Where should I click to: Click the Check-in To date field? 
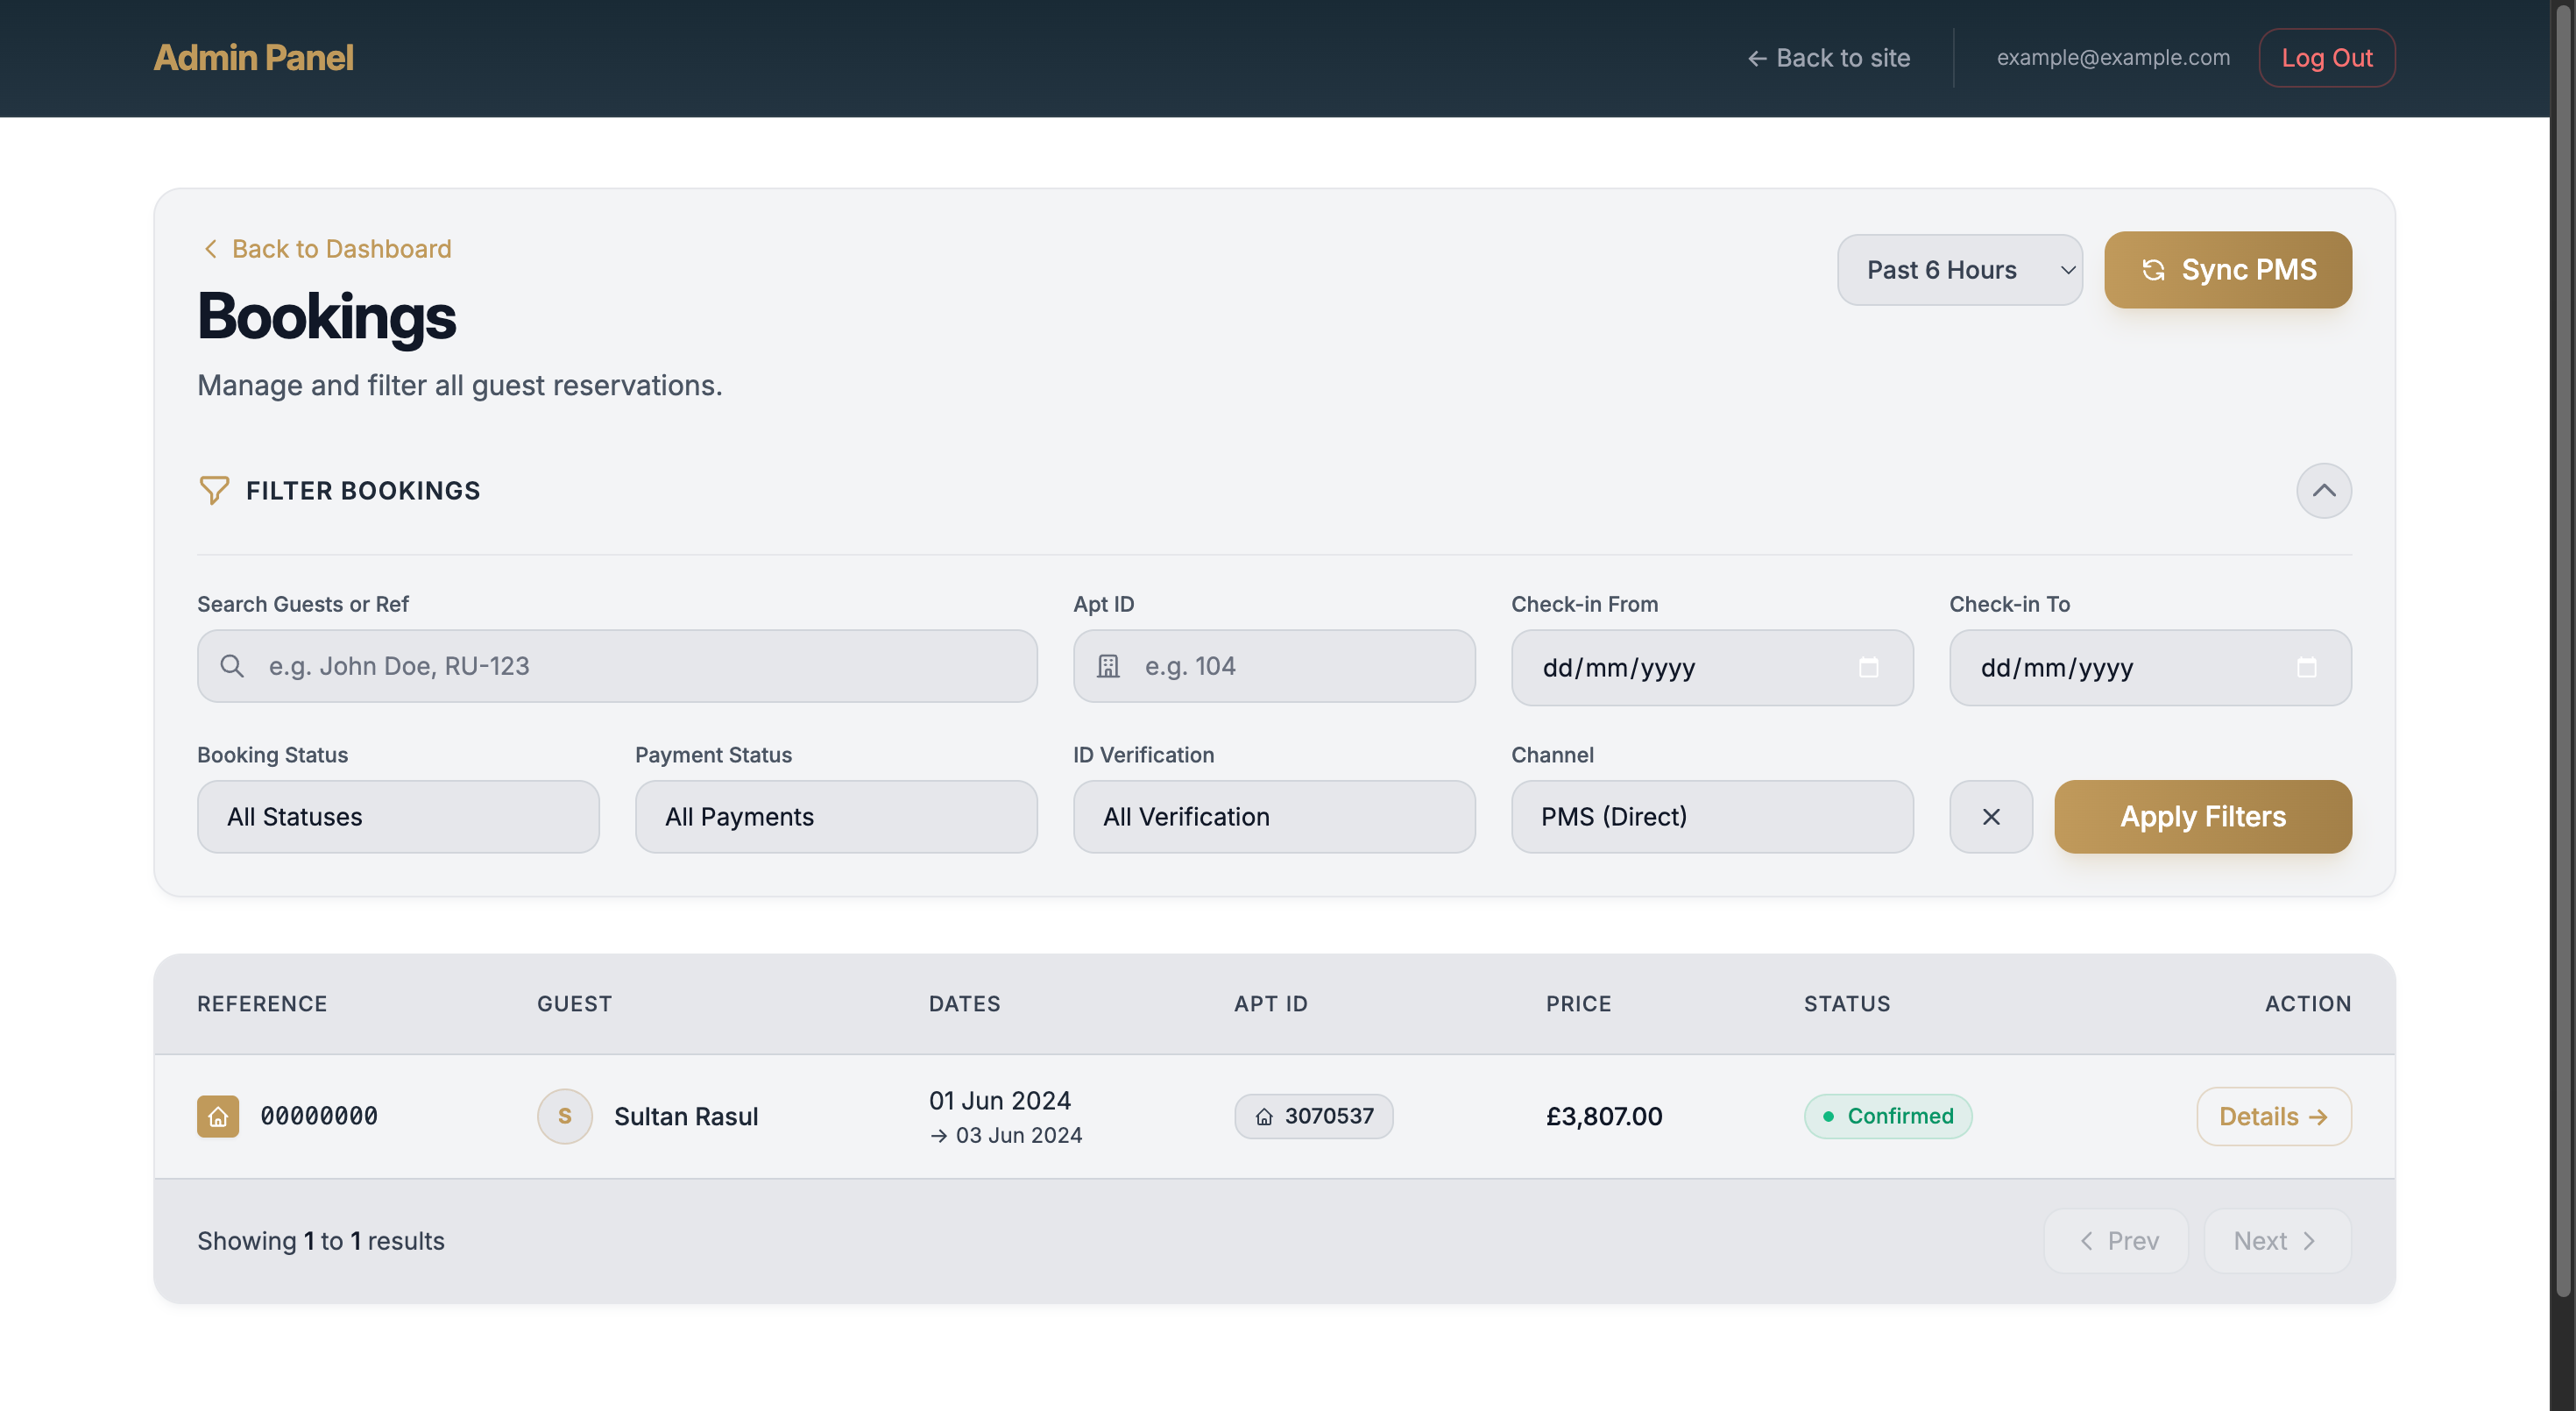pos(2150,667)
